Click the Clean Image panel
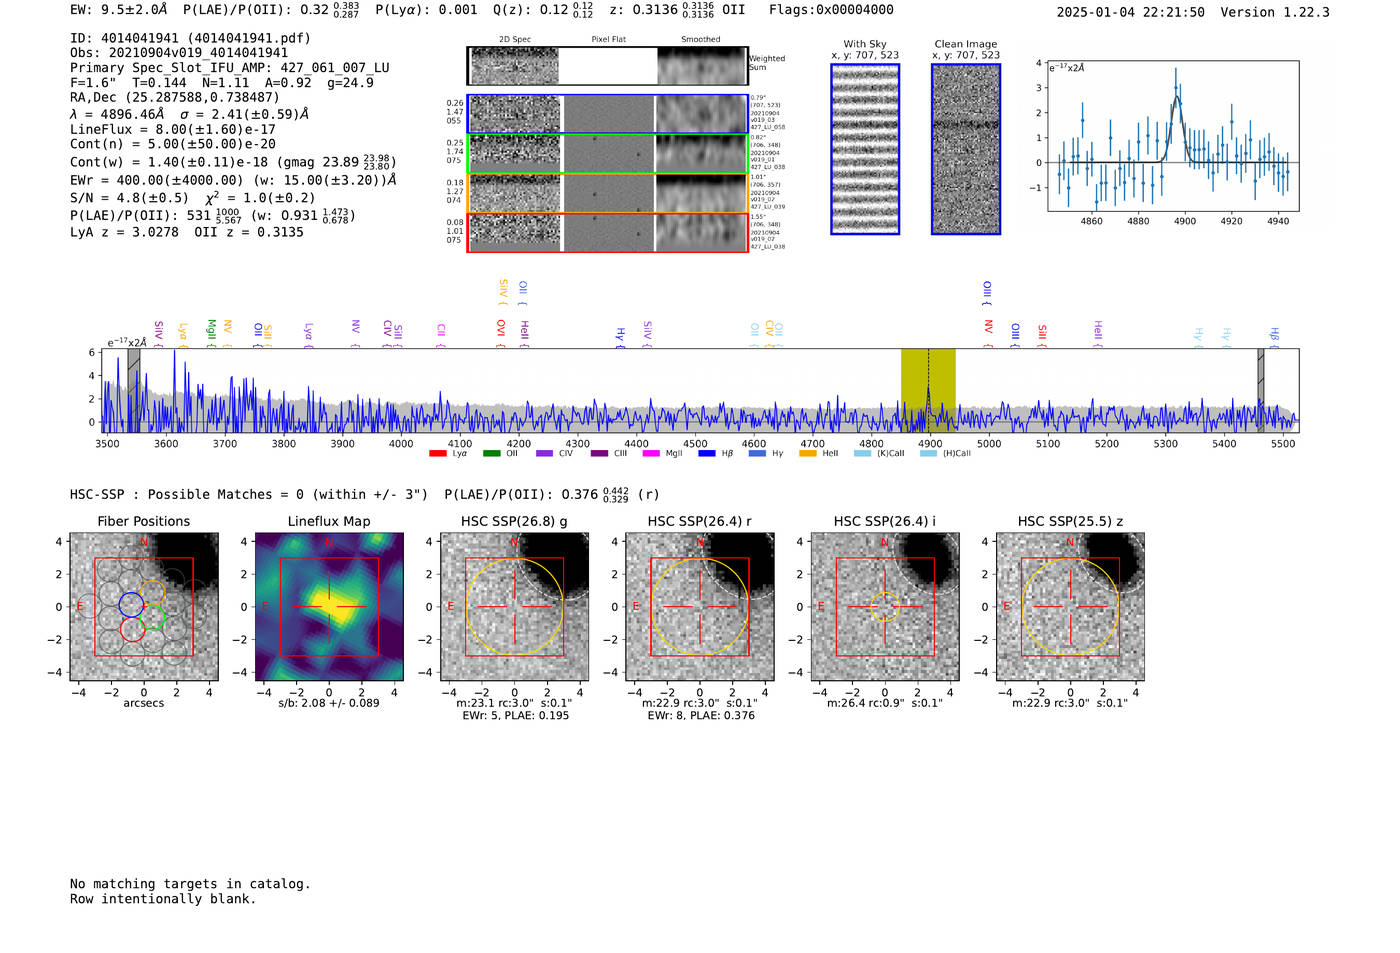Image resolution: width=1400 pixels, height=953 pixels. (x=966, y=149)
